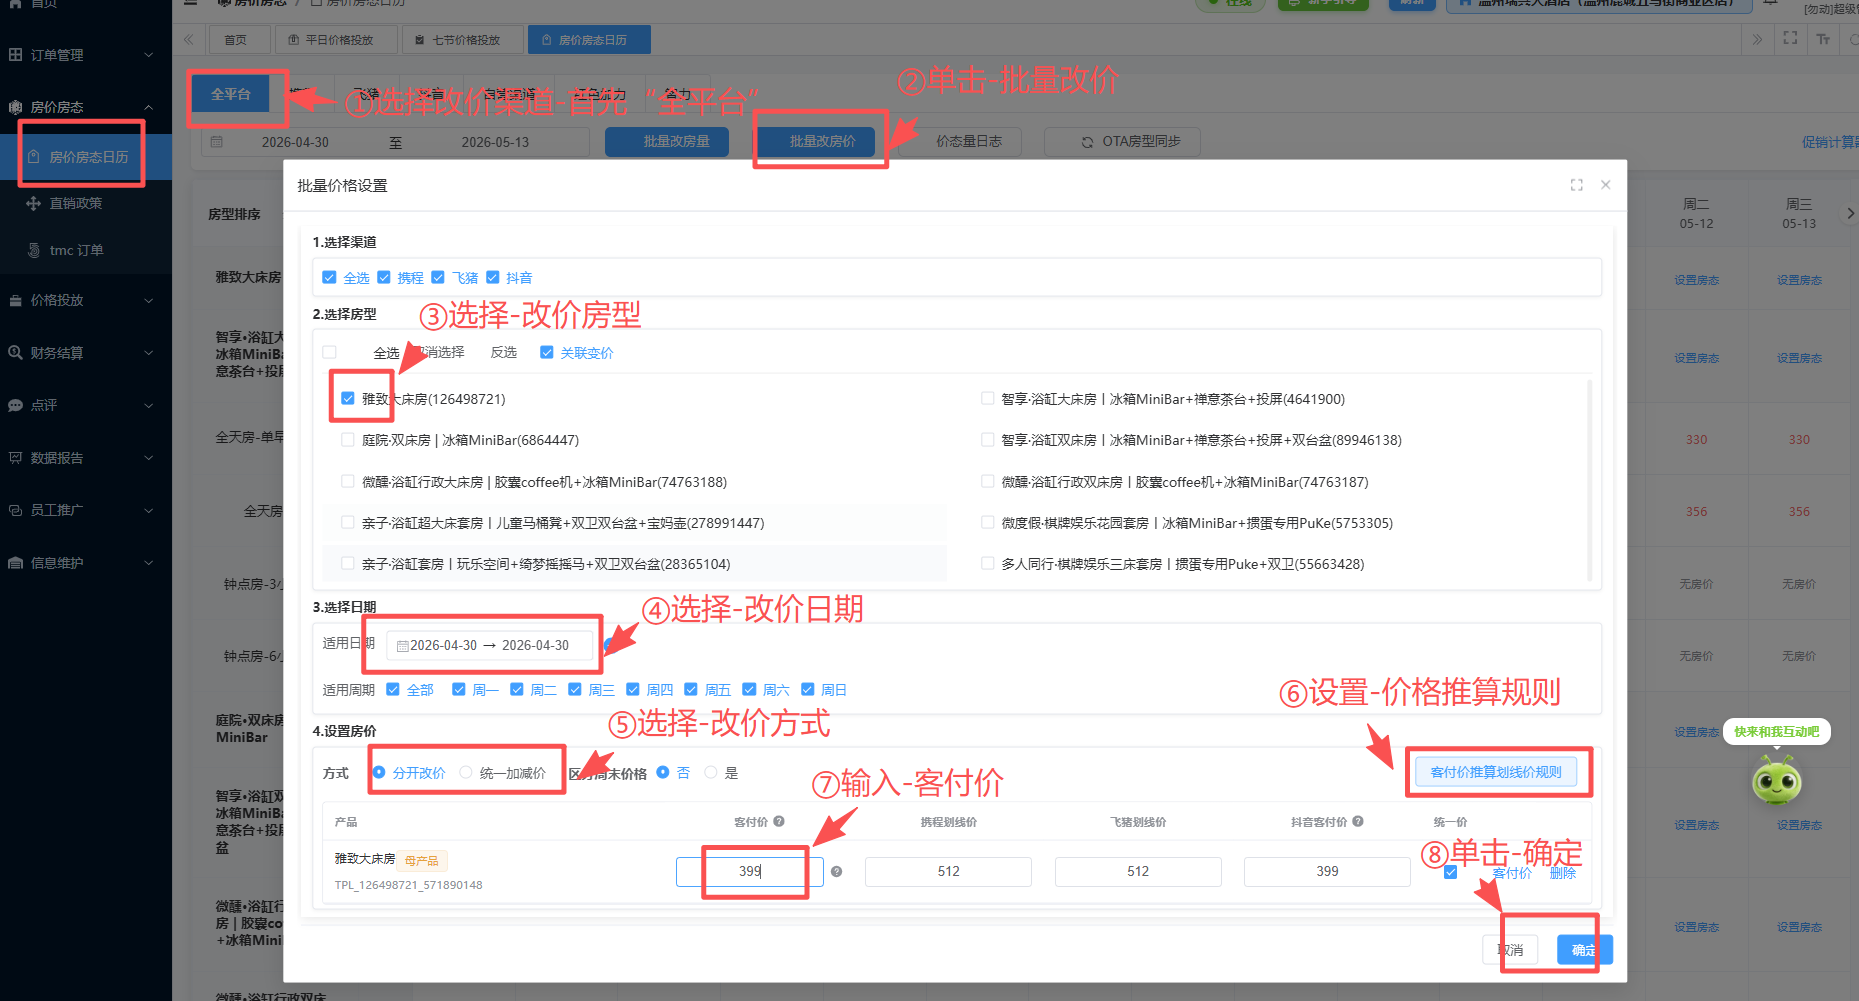
Task: Click the 点评 chat bubble icon
Action: click(x=15, y=405)
